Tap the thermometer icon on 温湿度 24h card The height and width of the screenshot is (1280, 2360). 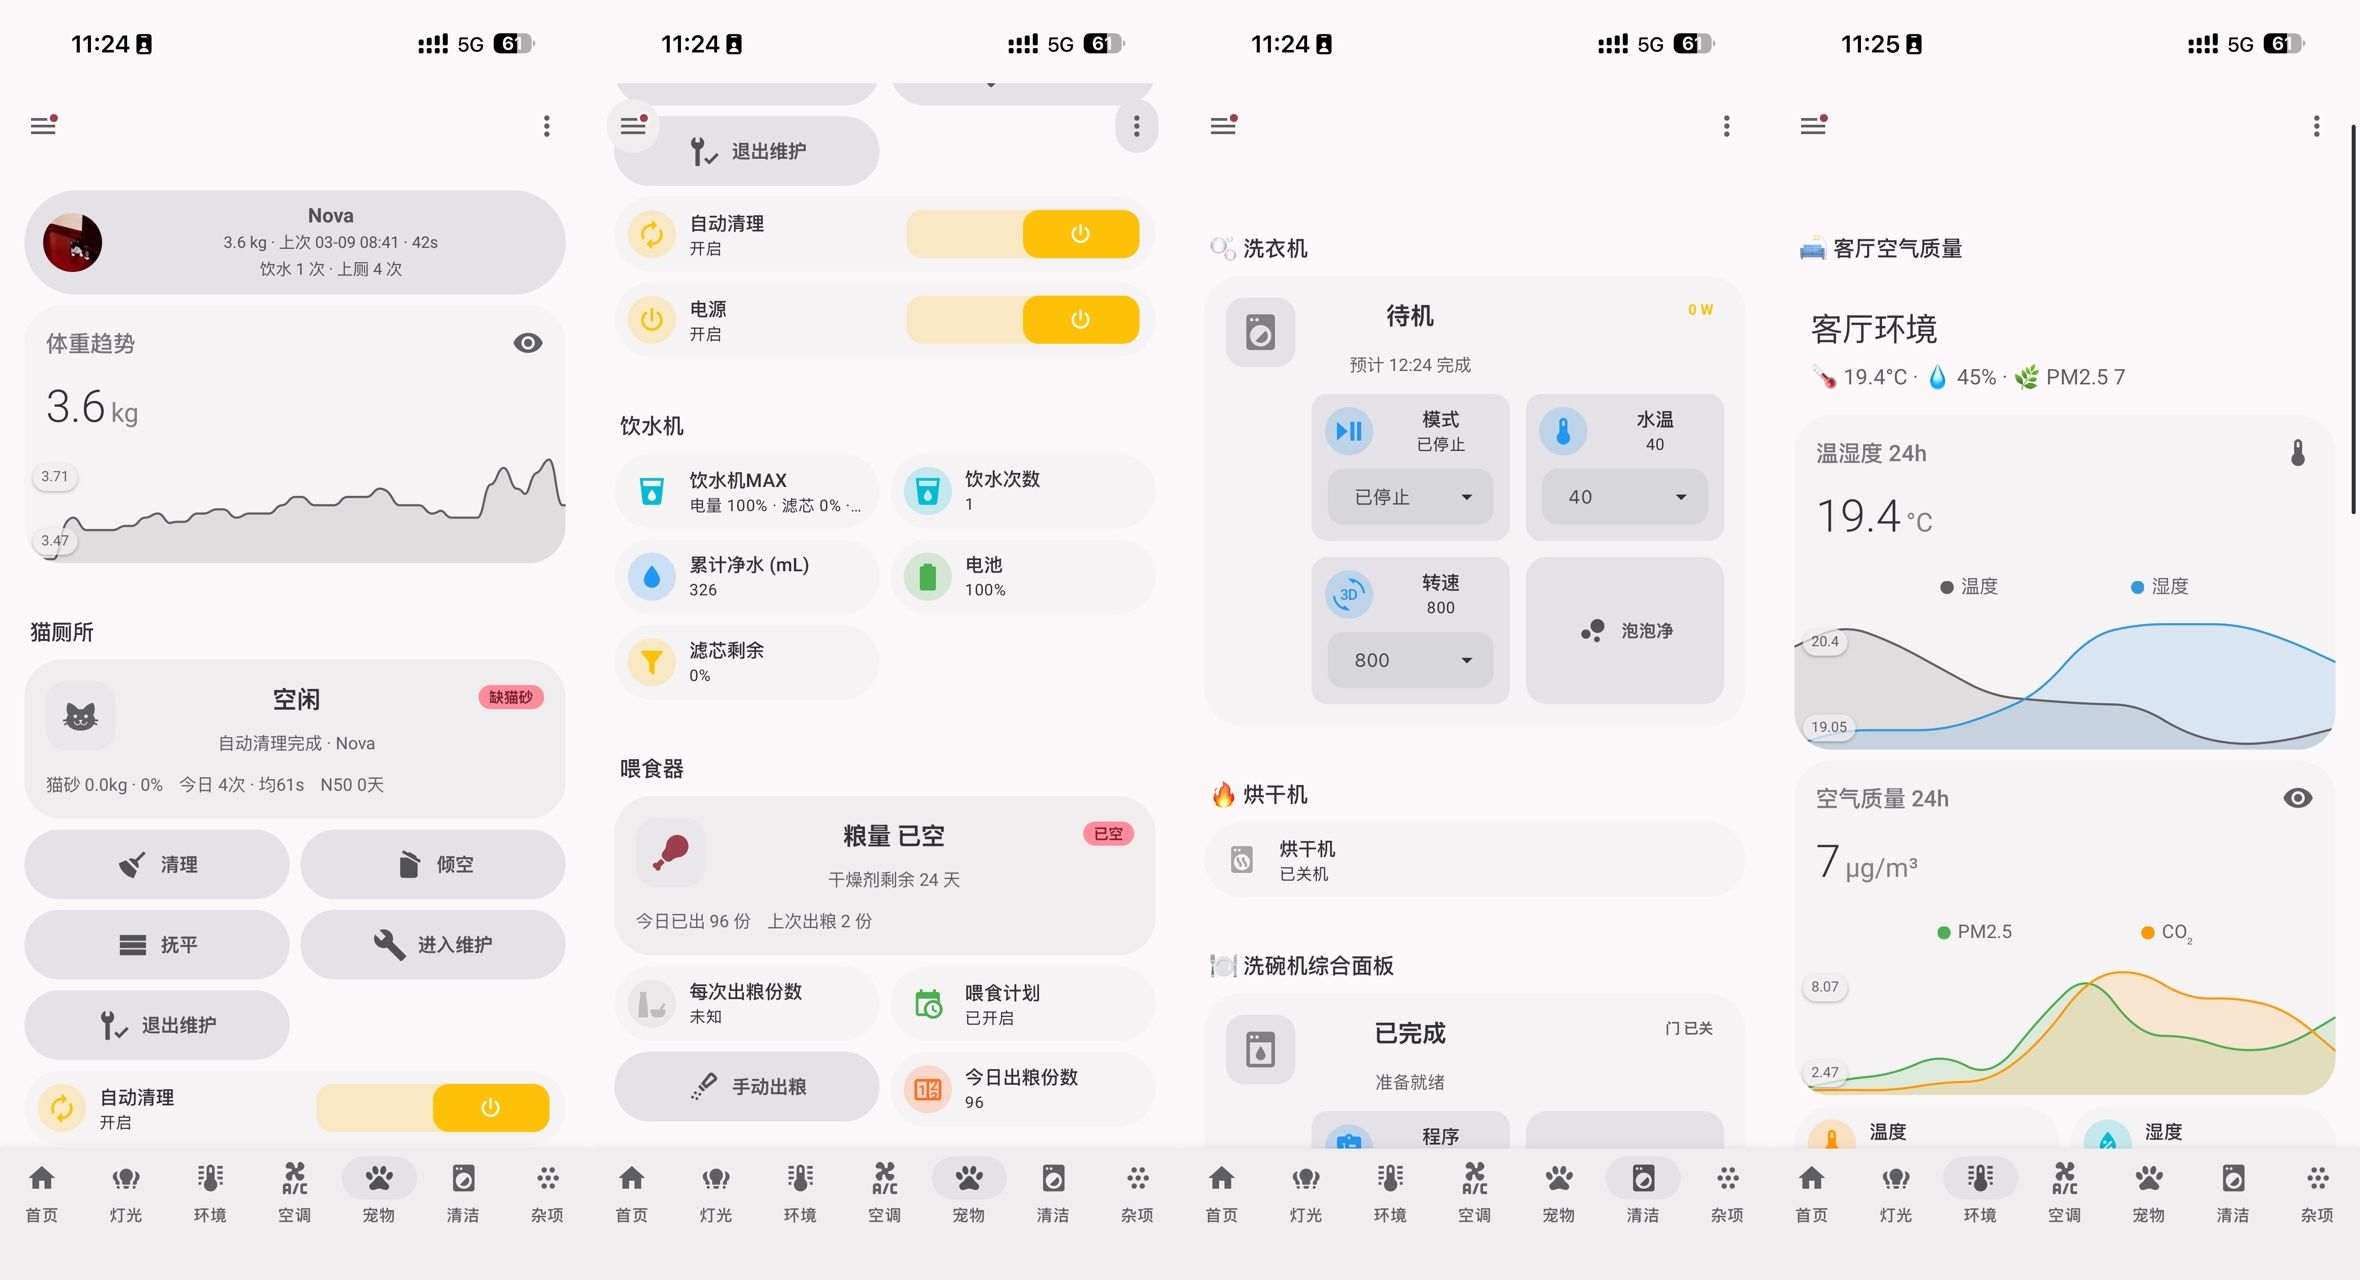tap(2297, 453)
